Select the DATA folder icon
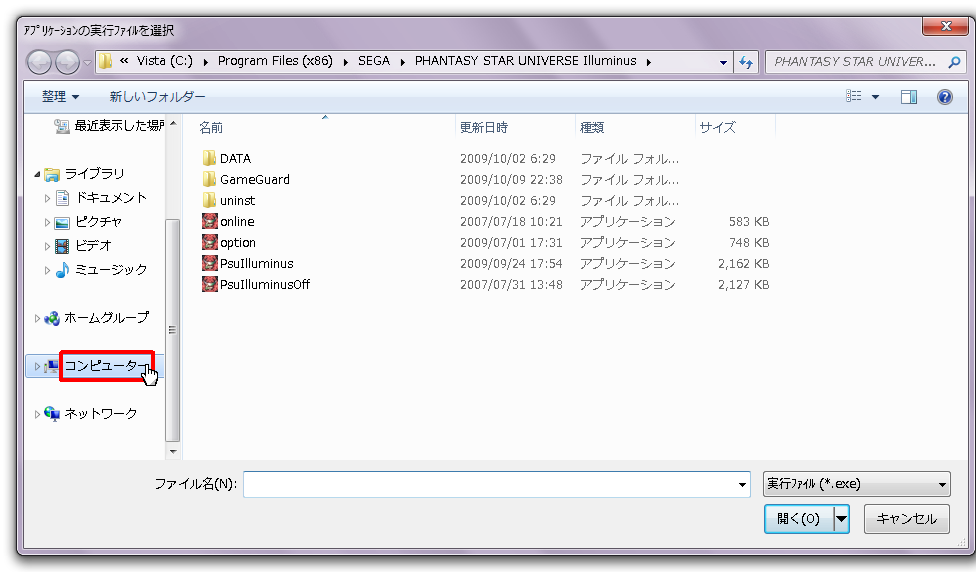976x572 pixels. [x=210, y=158]
